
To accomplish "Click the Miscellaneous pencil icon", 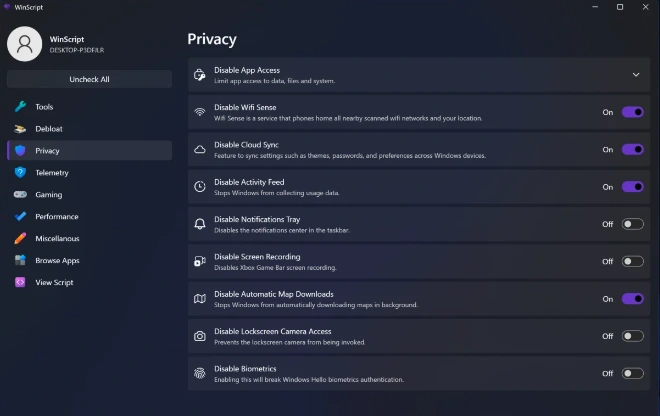I will (20, 239).
